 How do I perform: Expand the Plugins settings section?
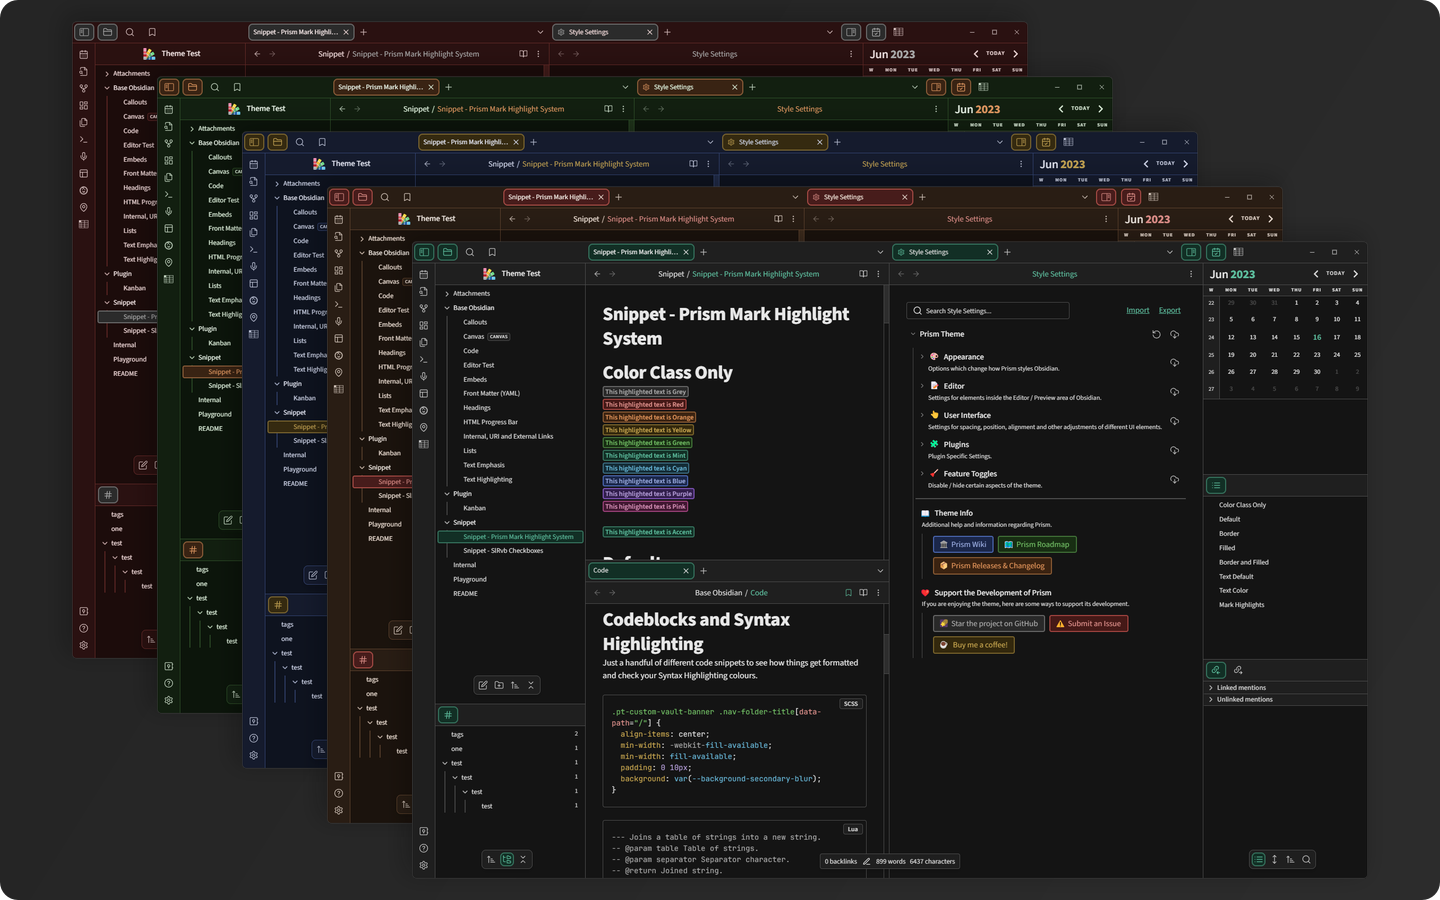point(922,444)
